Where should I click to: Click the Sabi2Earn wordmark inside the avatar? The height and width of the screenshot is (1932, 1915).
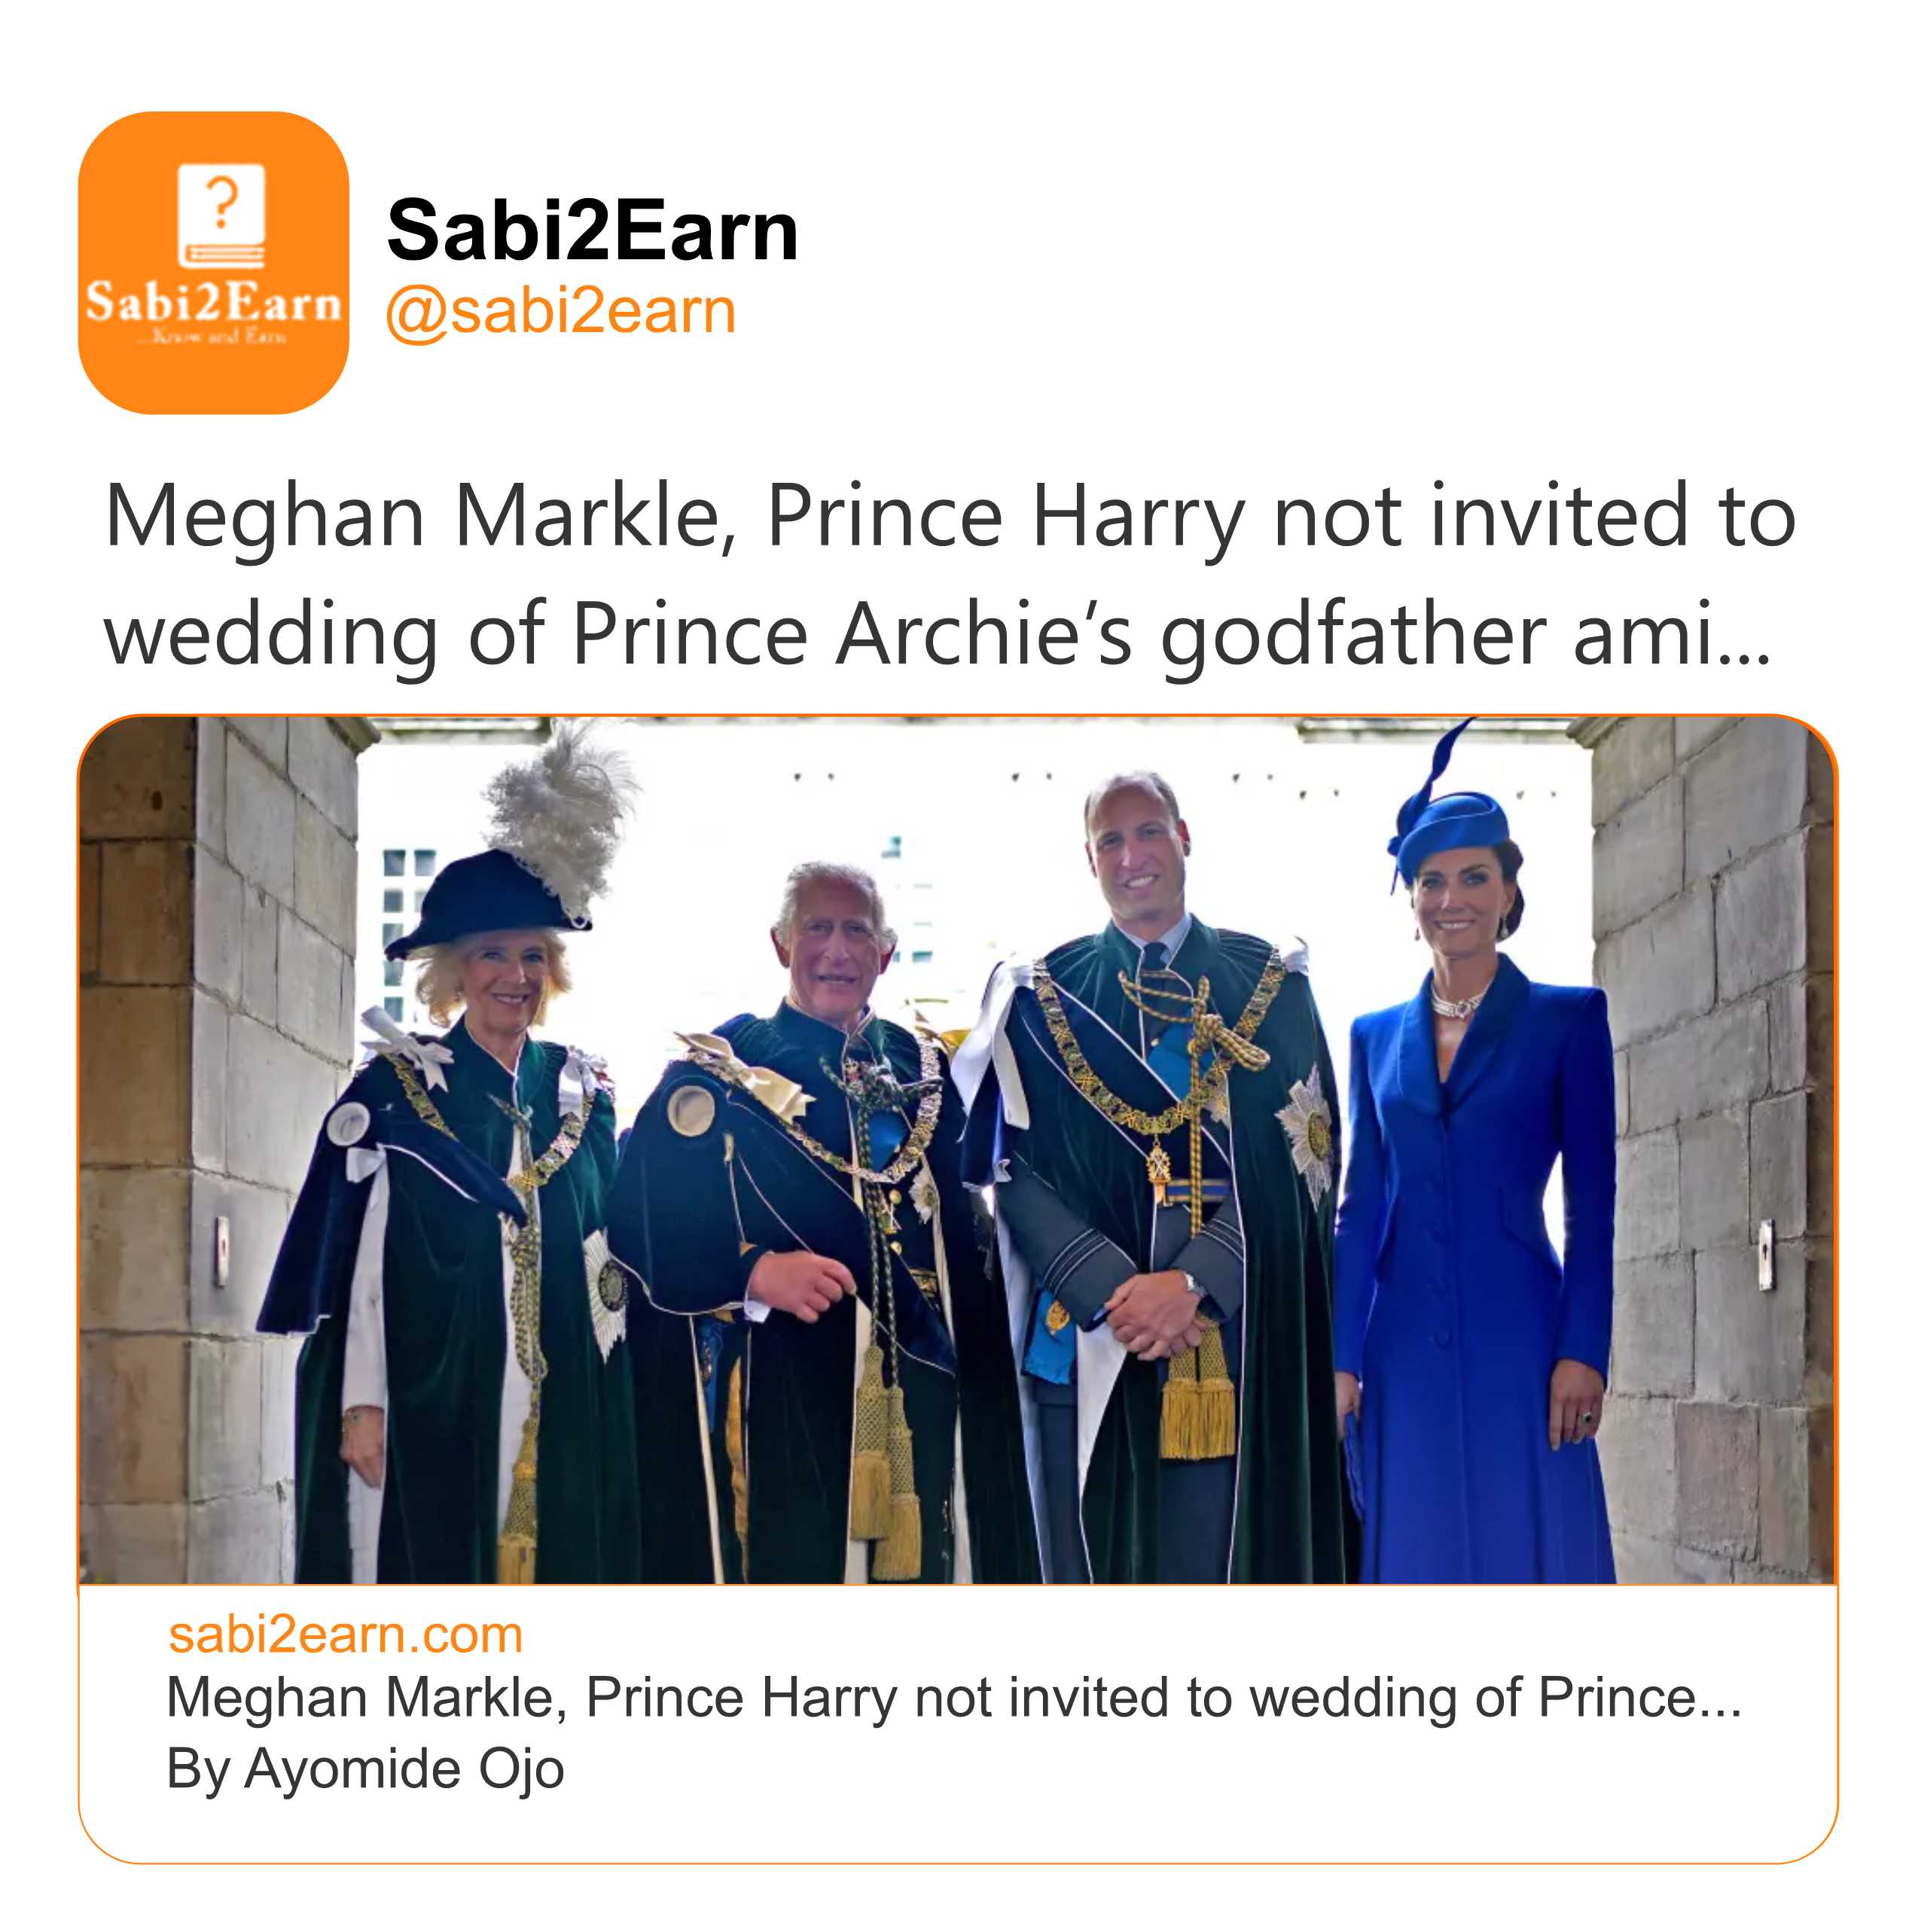[212, 302]
